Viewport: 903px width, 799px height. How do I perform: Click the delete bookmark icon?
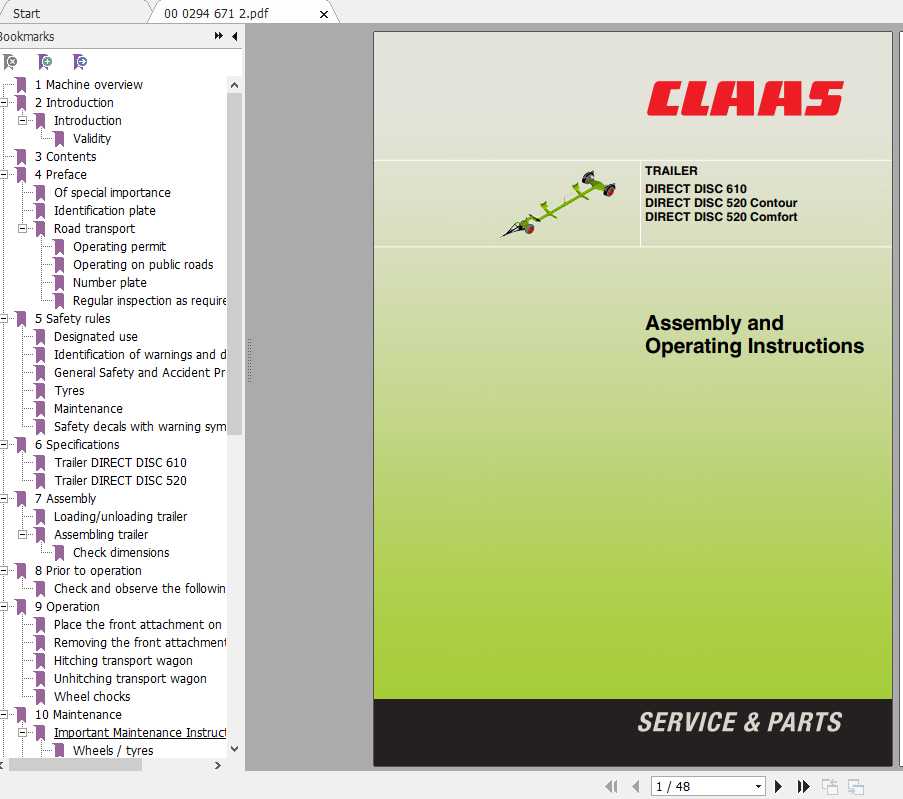(10, 61)
